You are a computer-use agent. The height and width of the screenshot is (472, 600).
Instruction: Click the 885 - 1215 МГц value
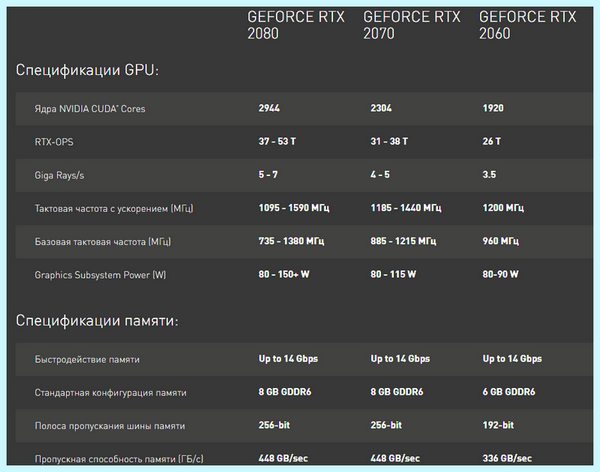[403, 241]
